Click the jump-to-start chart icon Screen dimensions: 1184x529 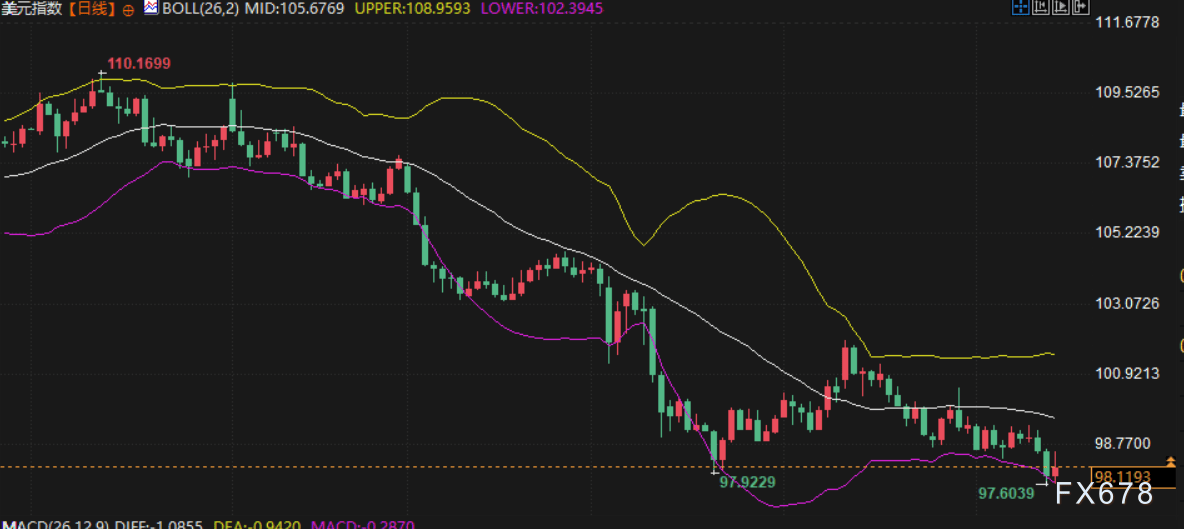point(1041,7)
